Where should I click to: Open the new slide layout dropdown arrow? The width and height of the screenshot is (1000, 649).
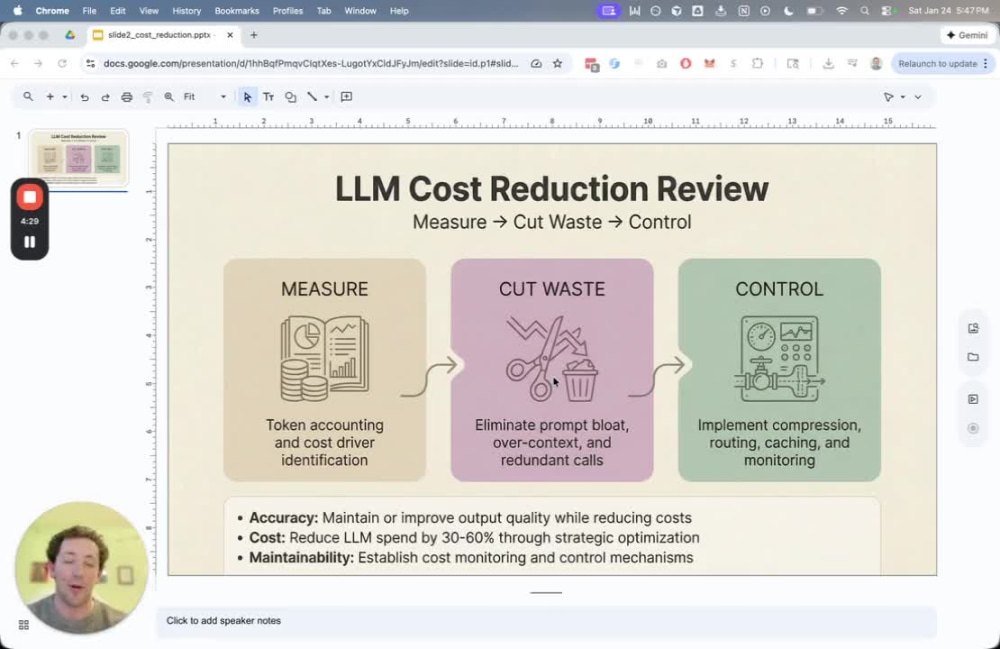click(x=64, y=97)
